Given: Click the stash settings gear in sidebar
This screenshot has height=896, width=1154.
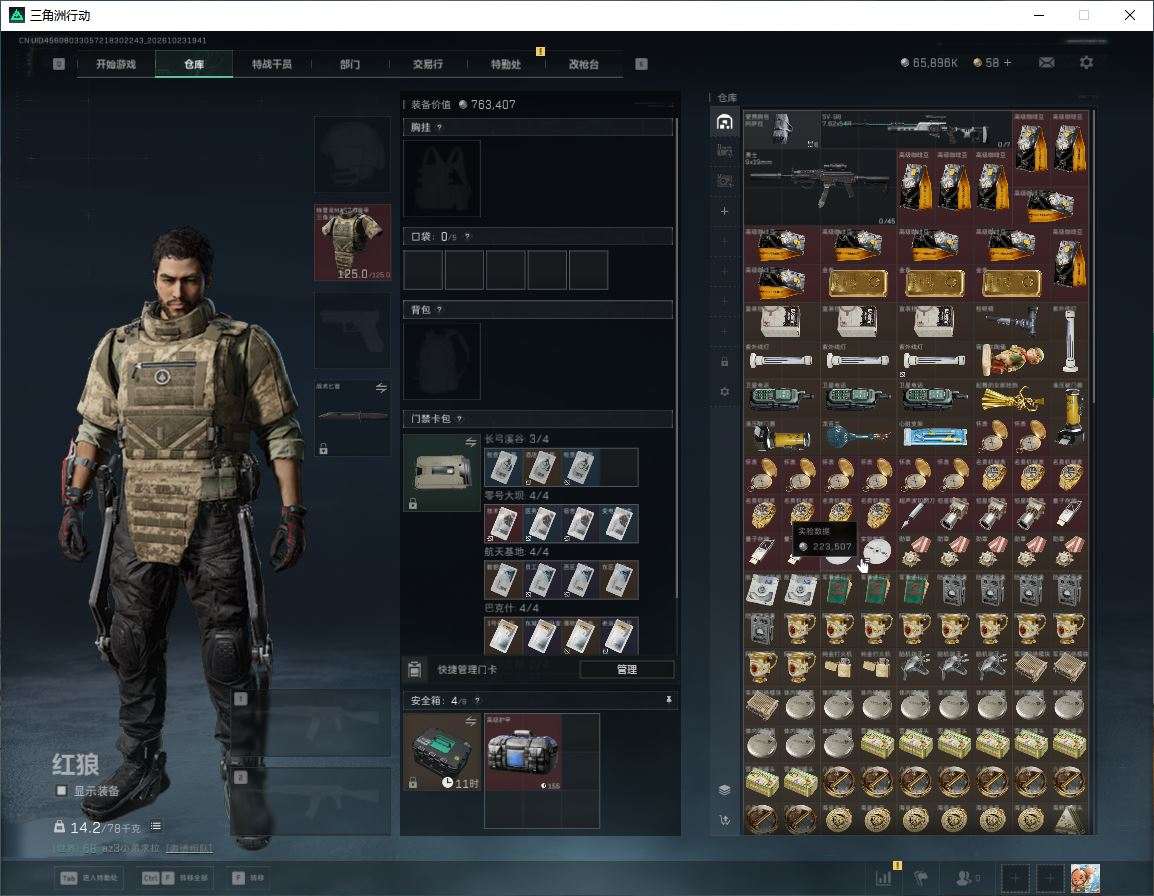Looking at the screenshot, I should coord(724,392).
